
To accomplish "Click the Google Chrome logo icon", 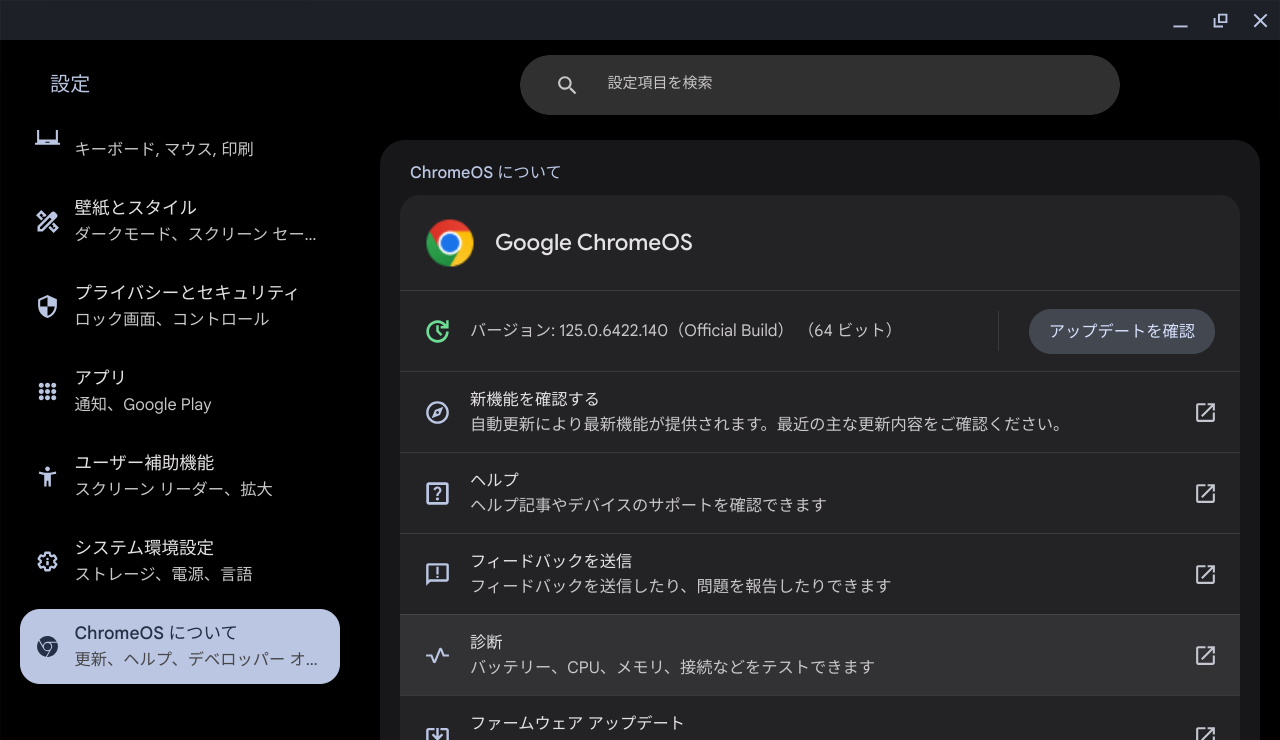I will [x=450, y=242].
